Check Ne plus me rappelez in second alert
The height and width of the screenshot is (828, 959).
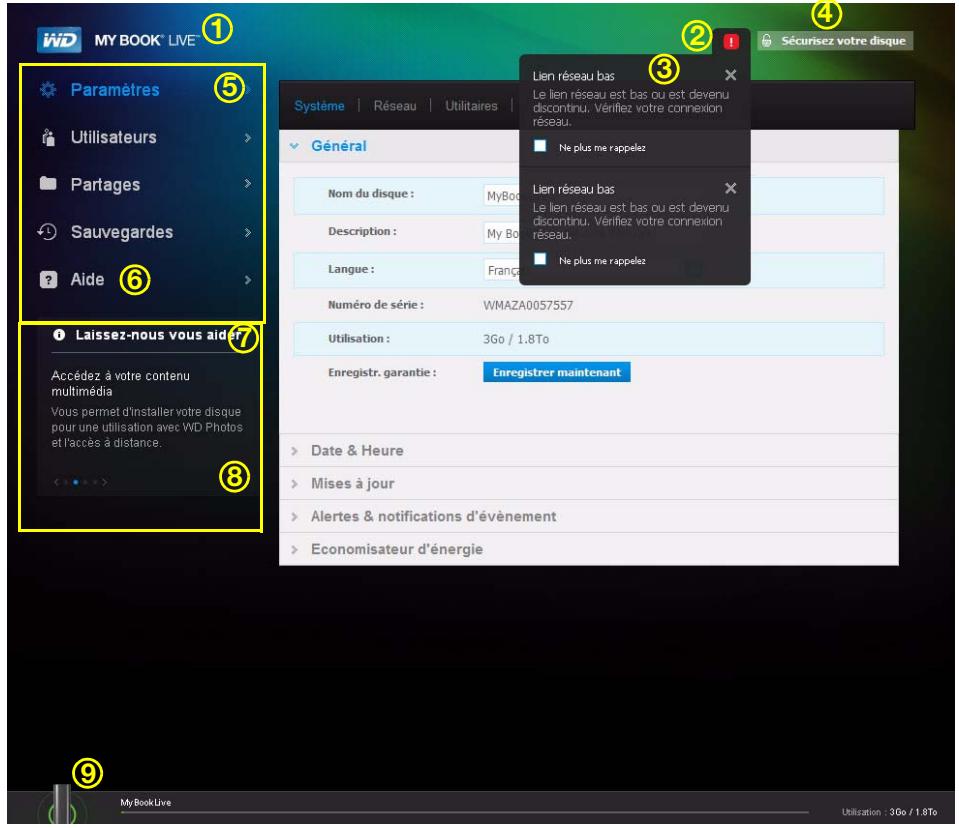click(540, 259)
